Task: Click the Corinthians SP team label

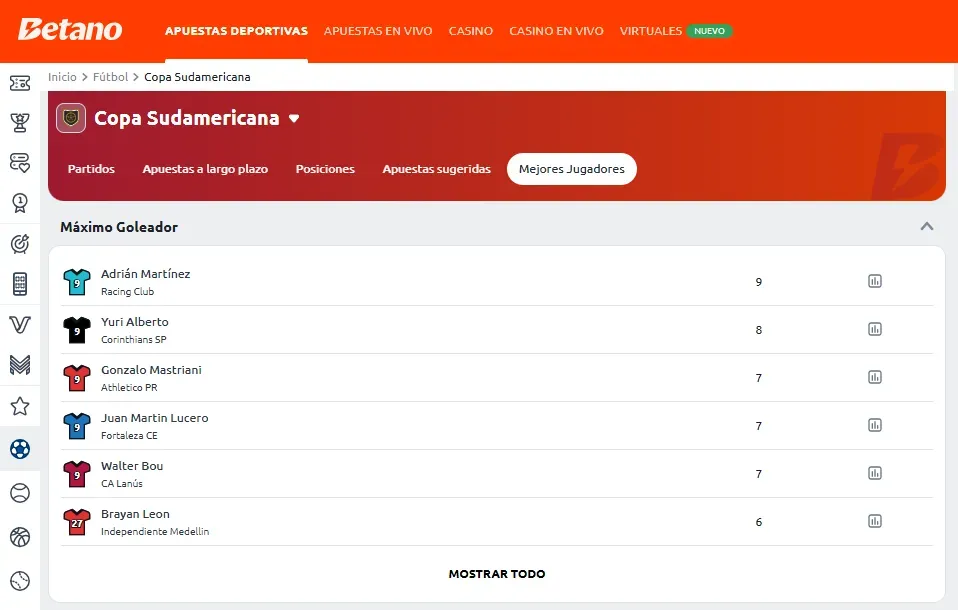Action: [134, 339]
